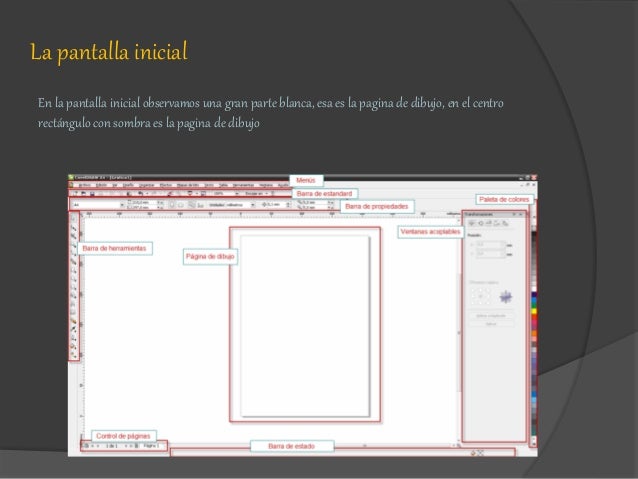Click the Landscape orientation button in the property bar
The width and height of the screenshot is (638, 479).
click(x=181, y=205)
